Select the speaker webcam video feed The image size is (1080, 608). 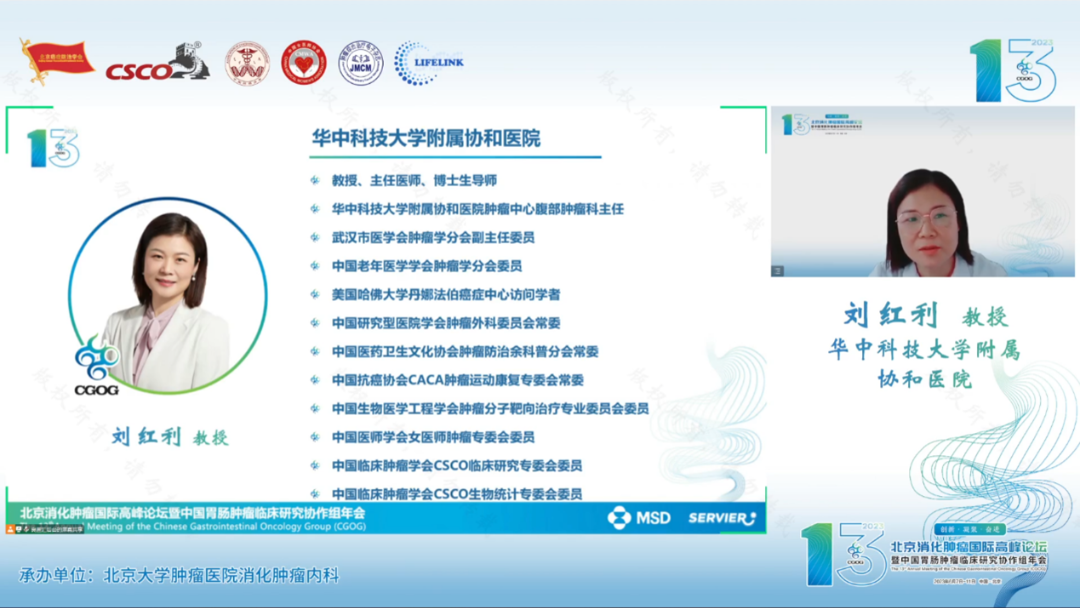pos(922,191)
